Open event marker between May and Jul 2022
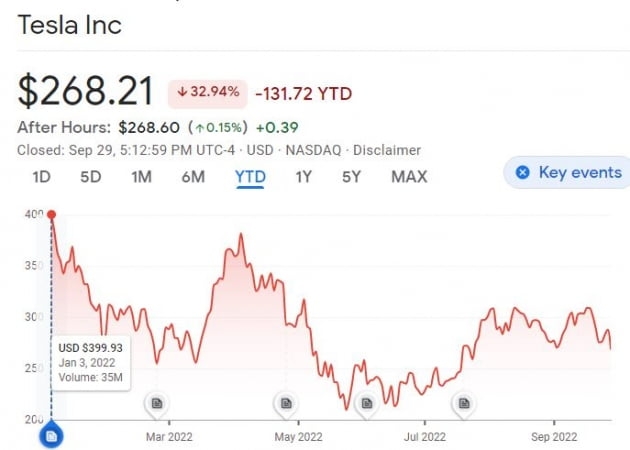630x450 pixels. (x=366, y=404)
